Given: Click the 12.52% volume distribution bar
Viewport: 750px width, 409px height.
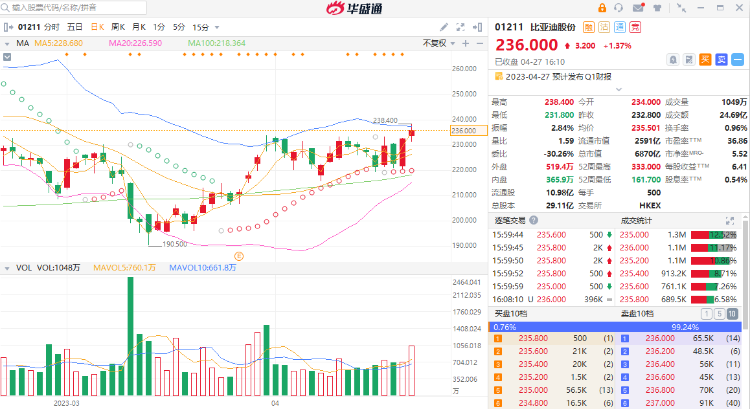Looking at the screenshot, I should tap(714, 235).
